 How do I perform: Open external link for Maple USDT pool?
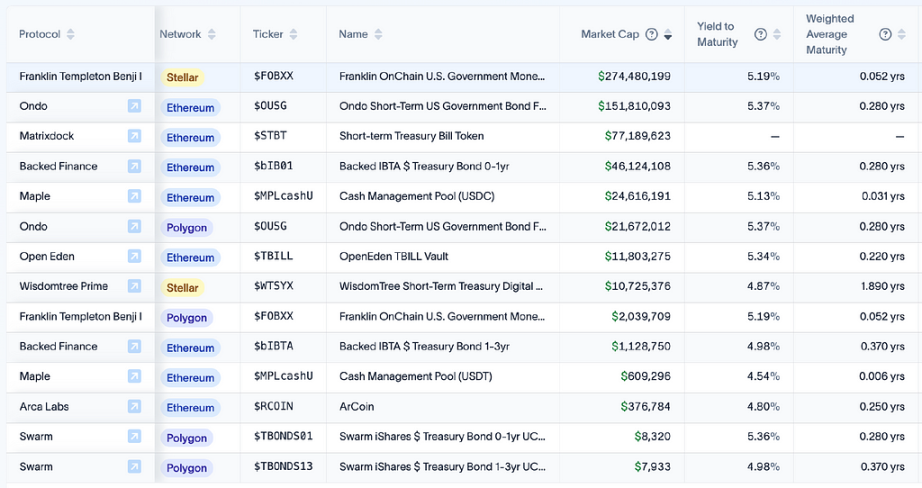click(135, 376)
